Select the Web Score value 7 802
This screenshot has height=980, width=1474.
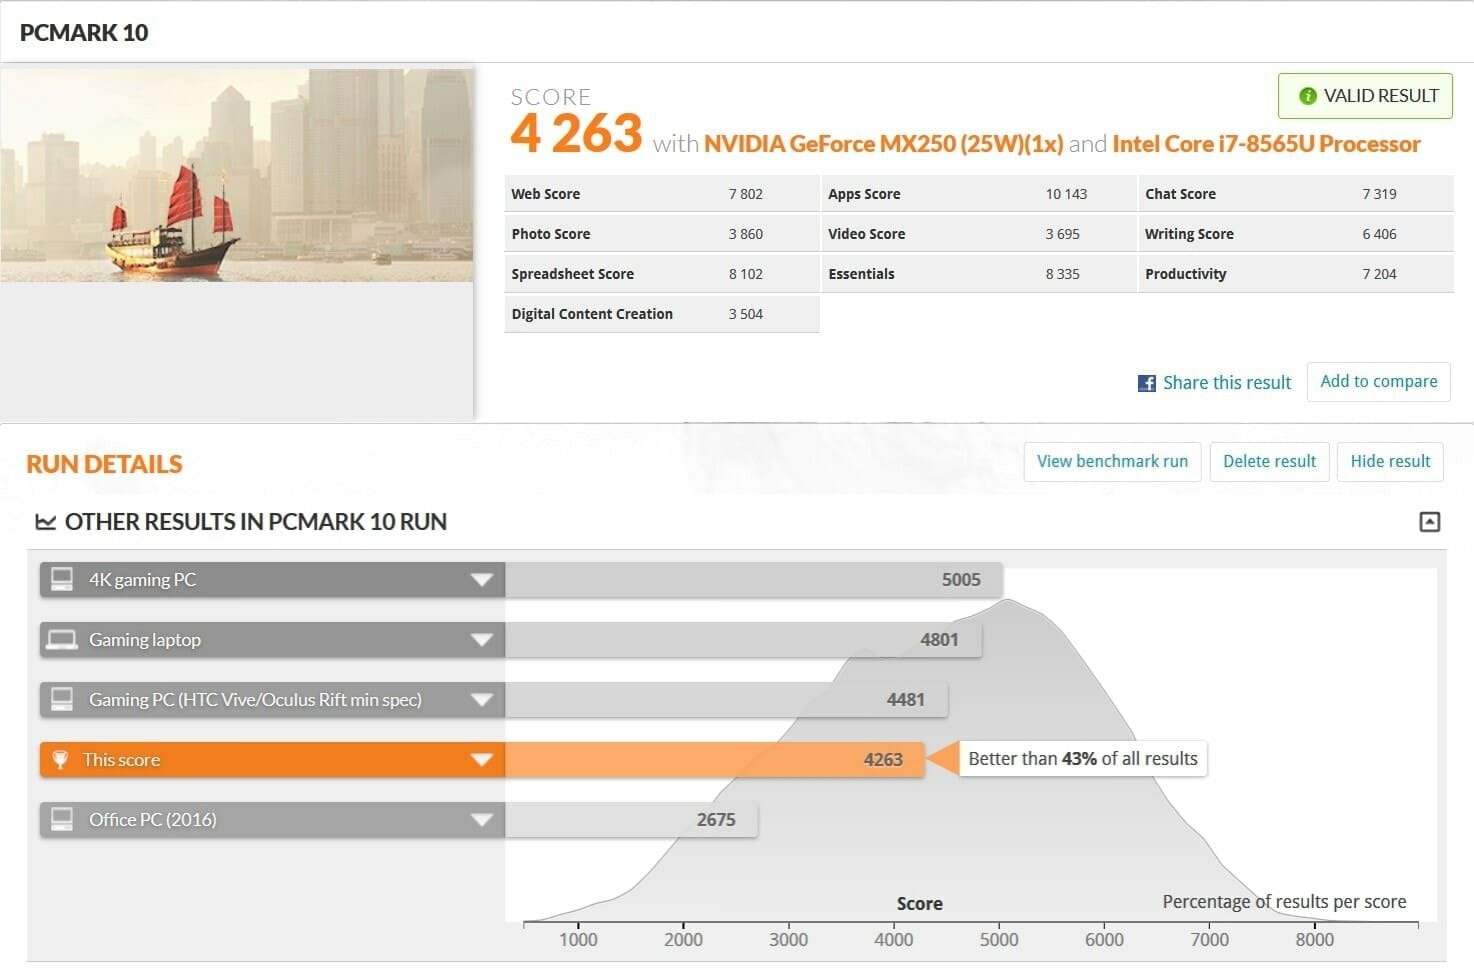746,194
